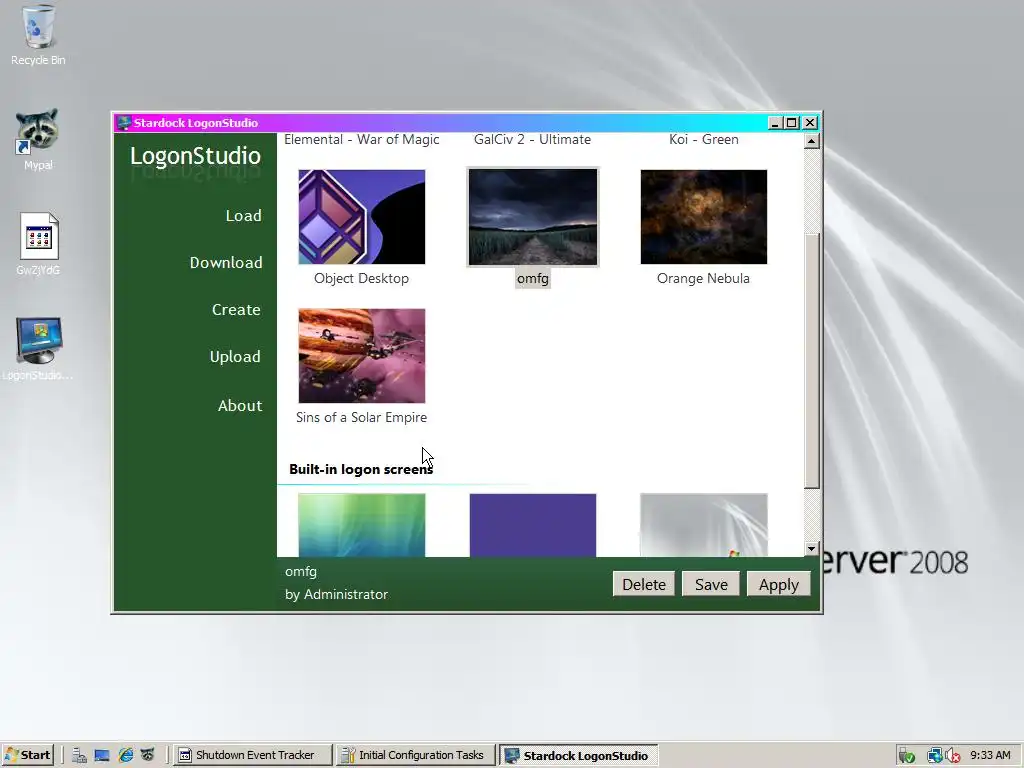Open the Upload section in the sidebar
Image resolution: width=1024 pixels, height=768 pixels.
click(x=235, y=357)
